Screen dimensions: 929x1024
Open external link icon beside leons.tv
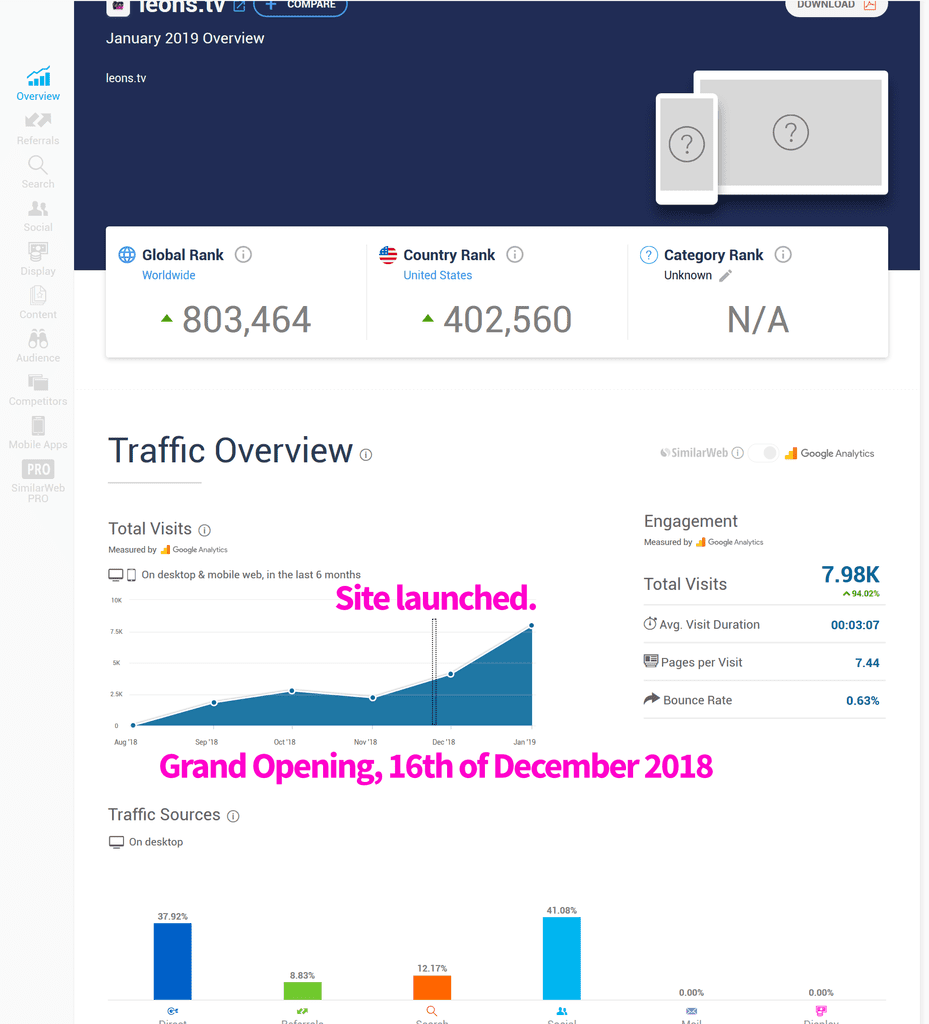239,6
